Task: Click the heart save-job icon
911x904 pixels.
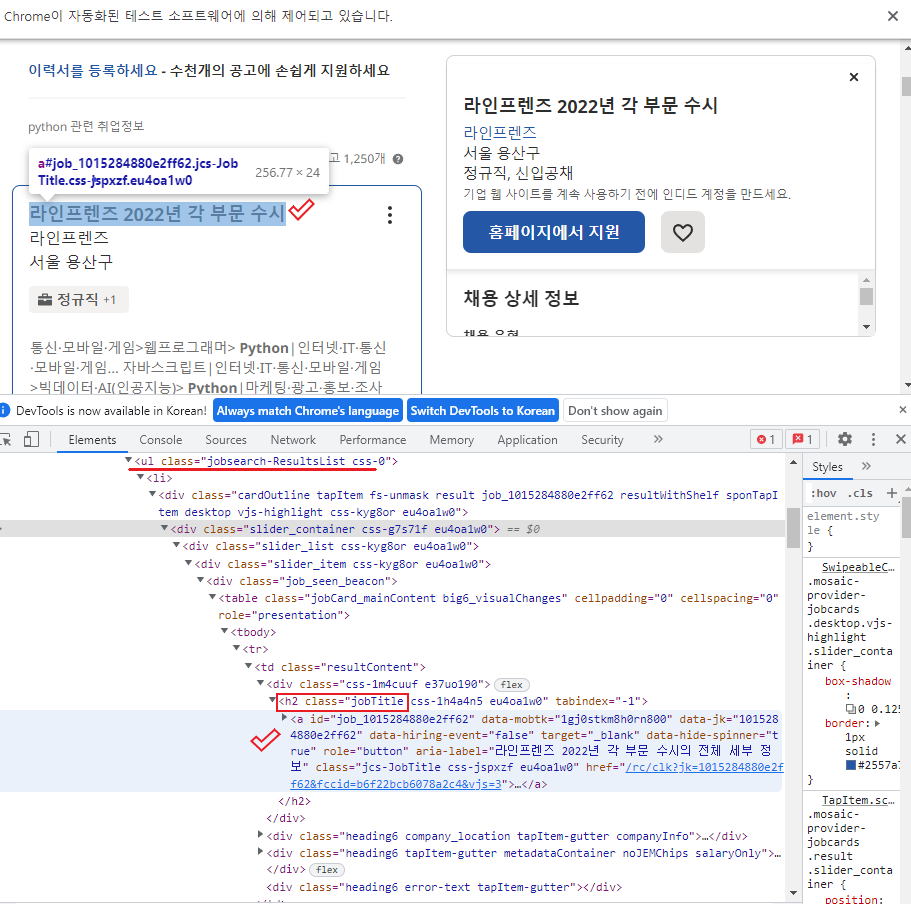Action: [683, 232]
